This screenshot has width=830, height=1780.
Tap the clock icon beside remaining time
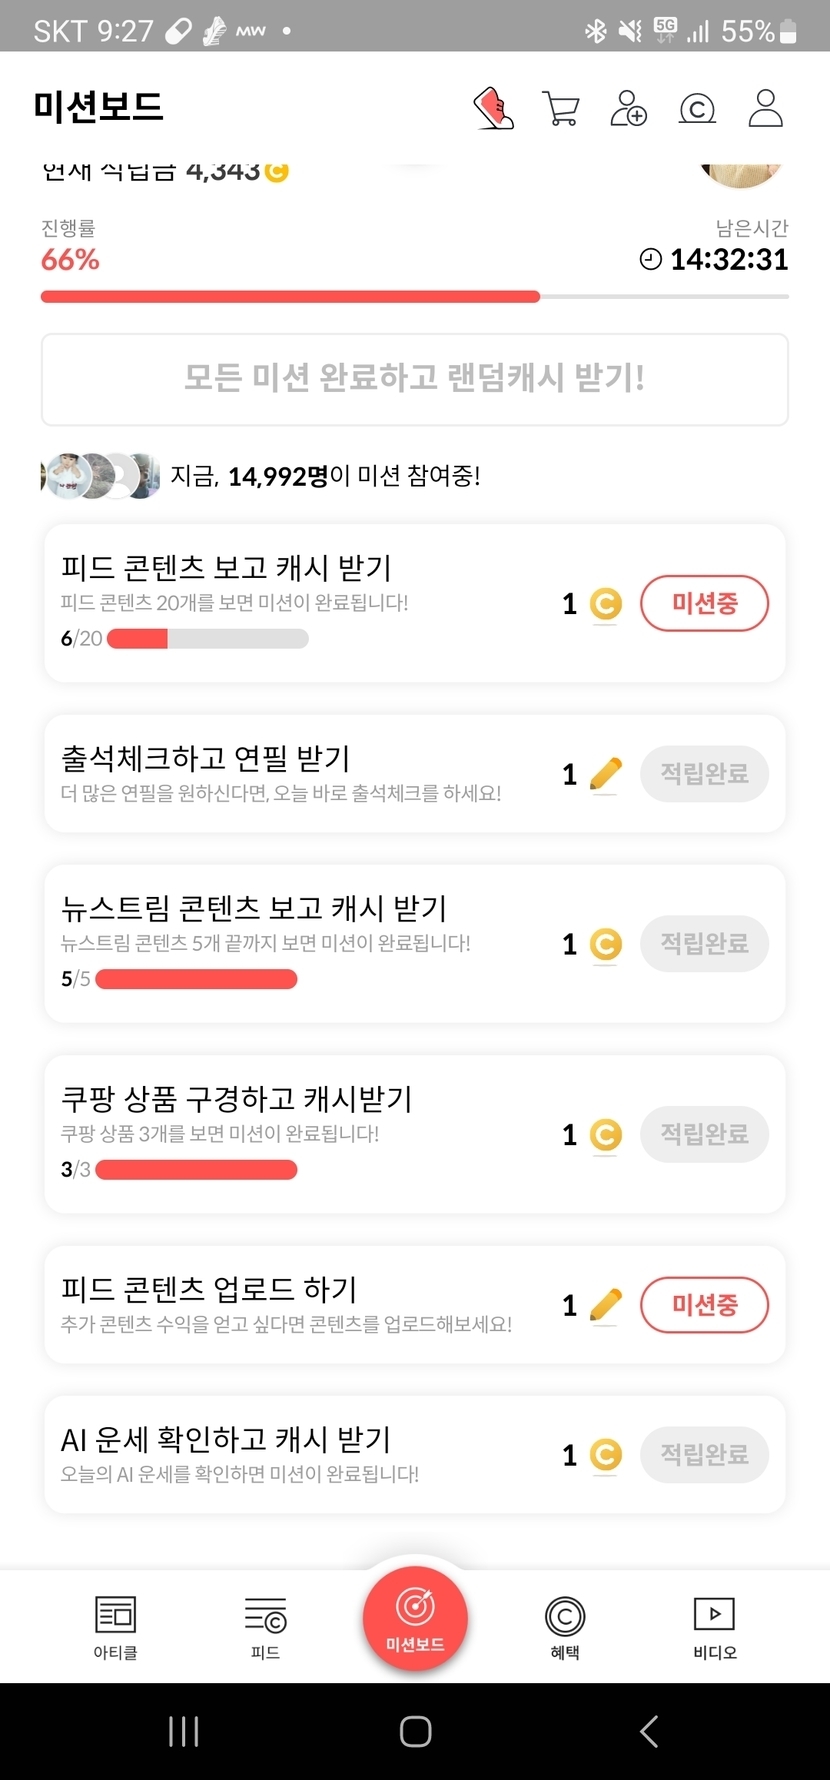click(x=650, y=260)
